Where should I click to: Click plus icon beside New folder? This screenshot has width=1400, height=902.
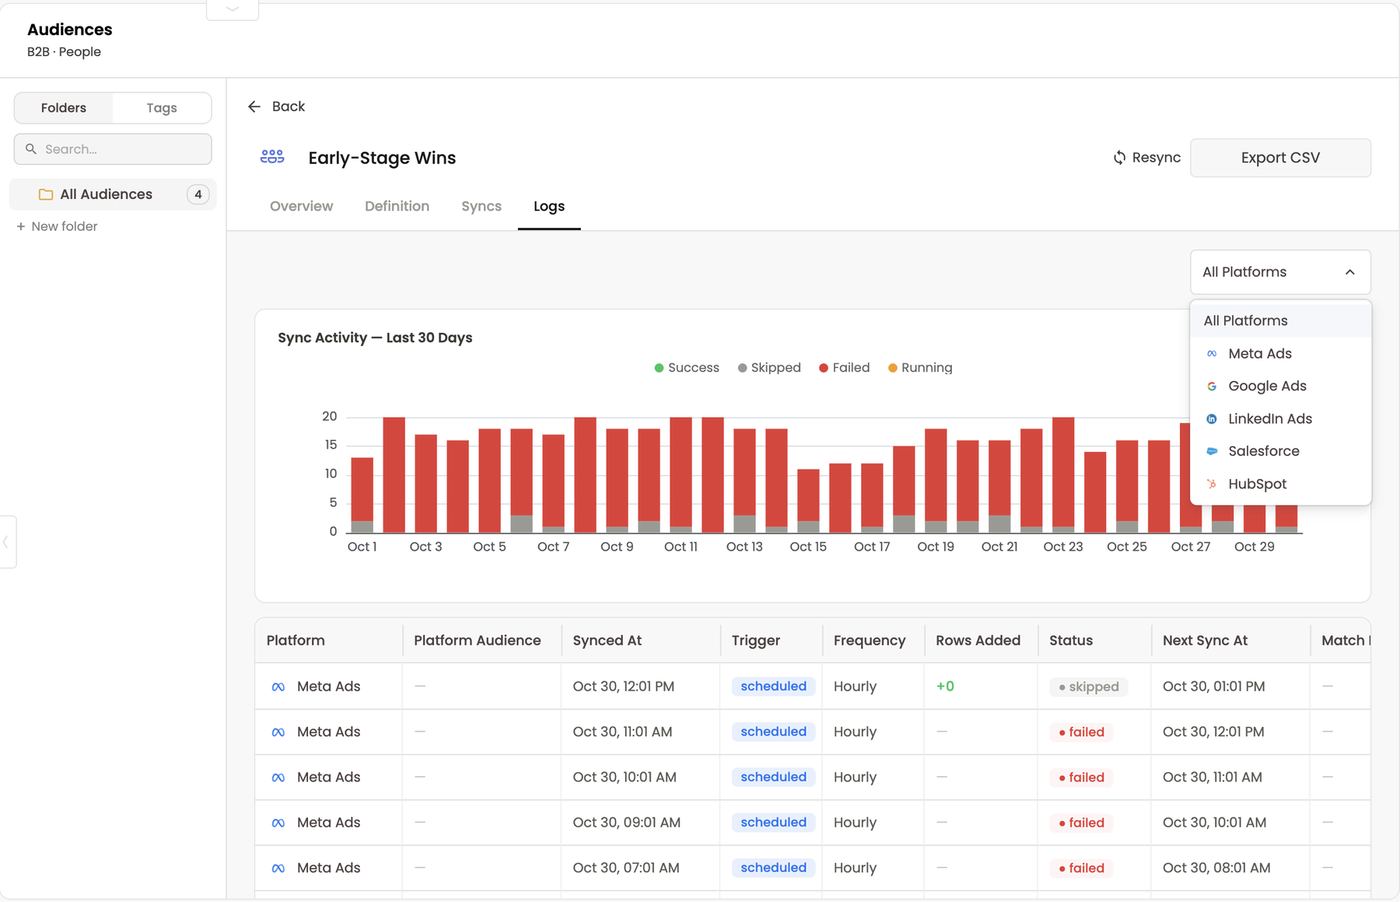coord(21,227)
